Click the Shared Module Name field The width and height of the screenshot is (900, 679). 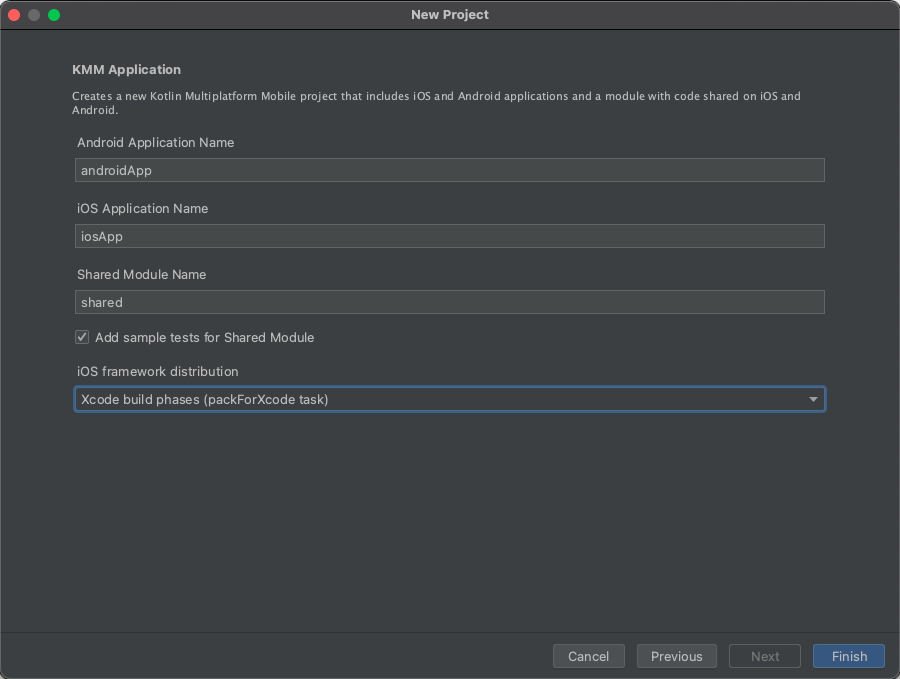(x=450, y=302)
